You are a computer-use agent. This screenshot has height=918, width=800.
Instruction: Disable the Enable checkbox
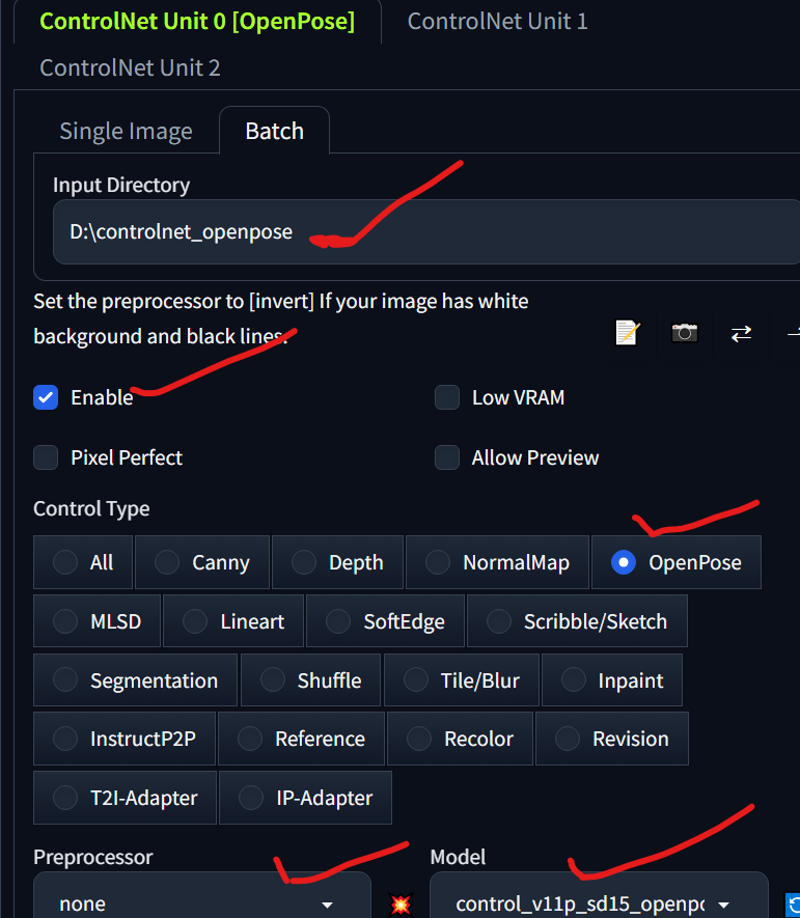45,397
